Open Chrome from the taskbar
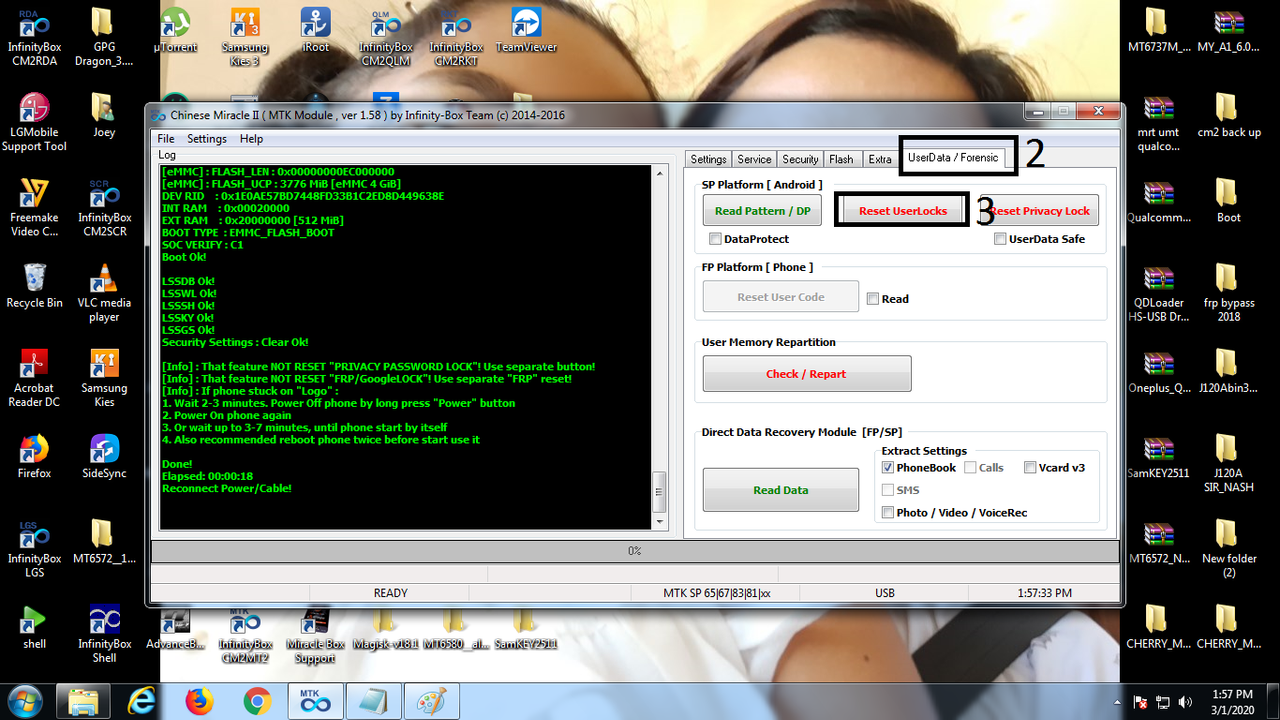Viewport: 1280px width, 720px height. 257,701
